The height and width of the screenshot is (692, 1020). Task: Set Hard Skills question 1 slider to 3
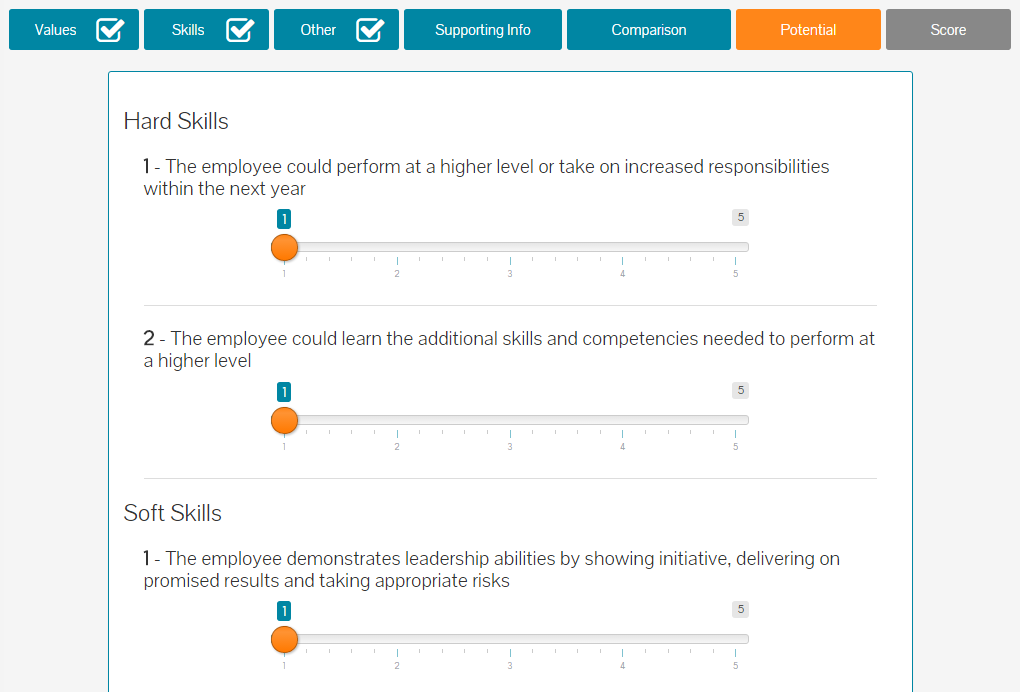point(510,247)
